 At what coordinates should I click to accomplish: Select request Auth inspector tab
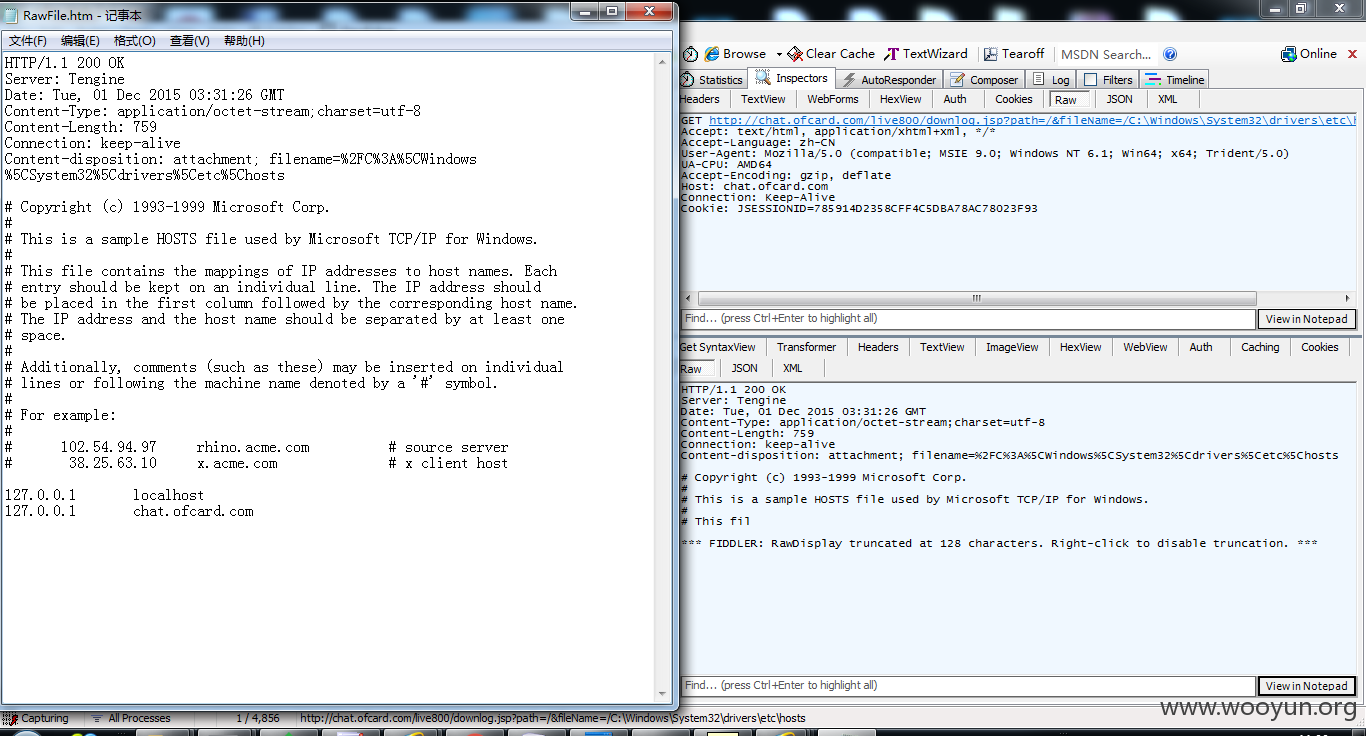click(x=955, y=99)
